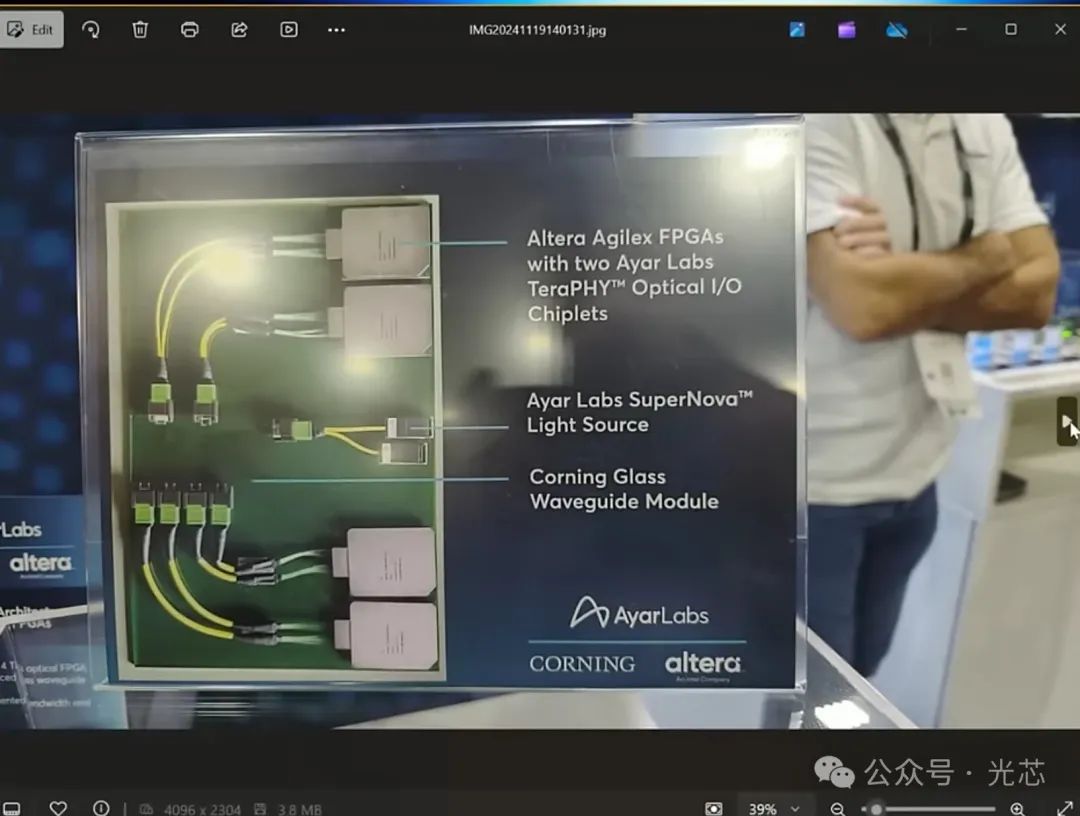Click the displayed photo of AyarLabs display
Image resolution: width=1080 pixels, height=816 pixels.
(540, 421)
